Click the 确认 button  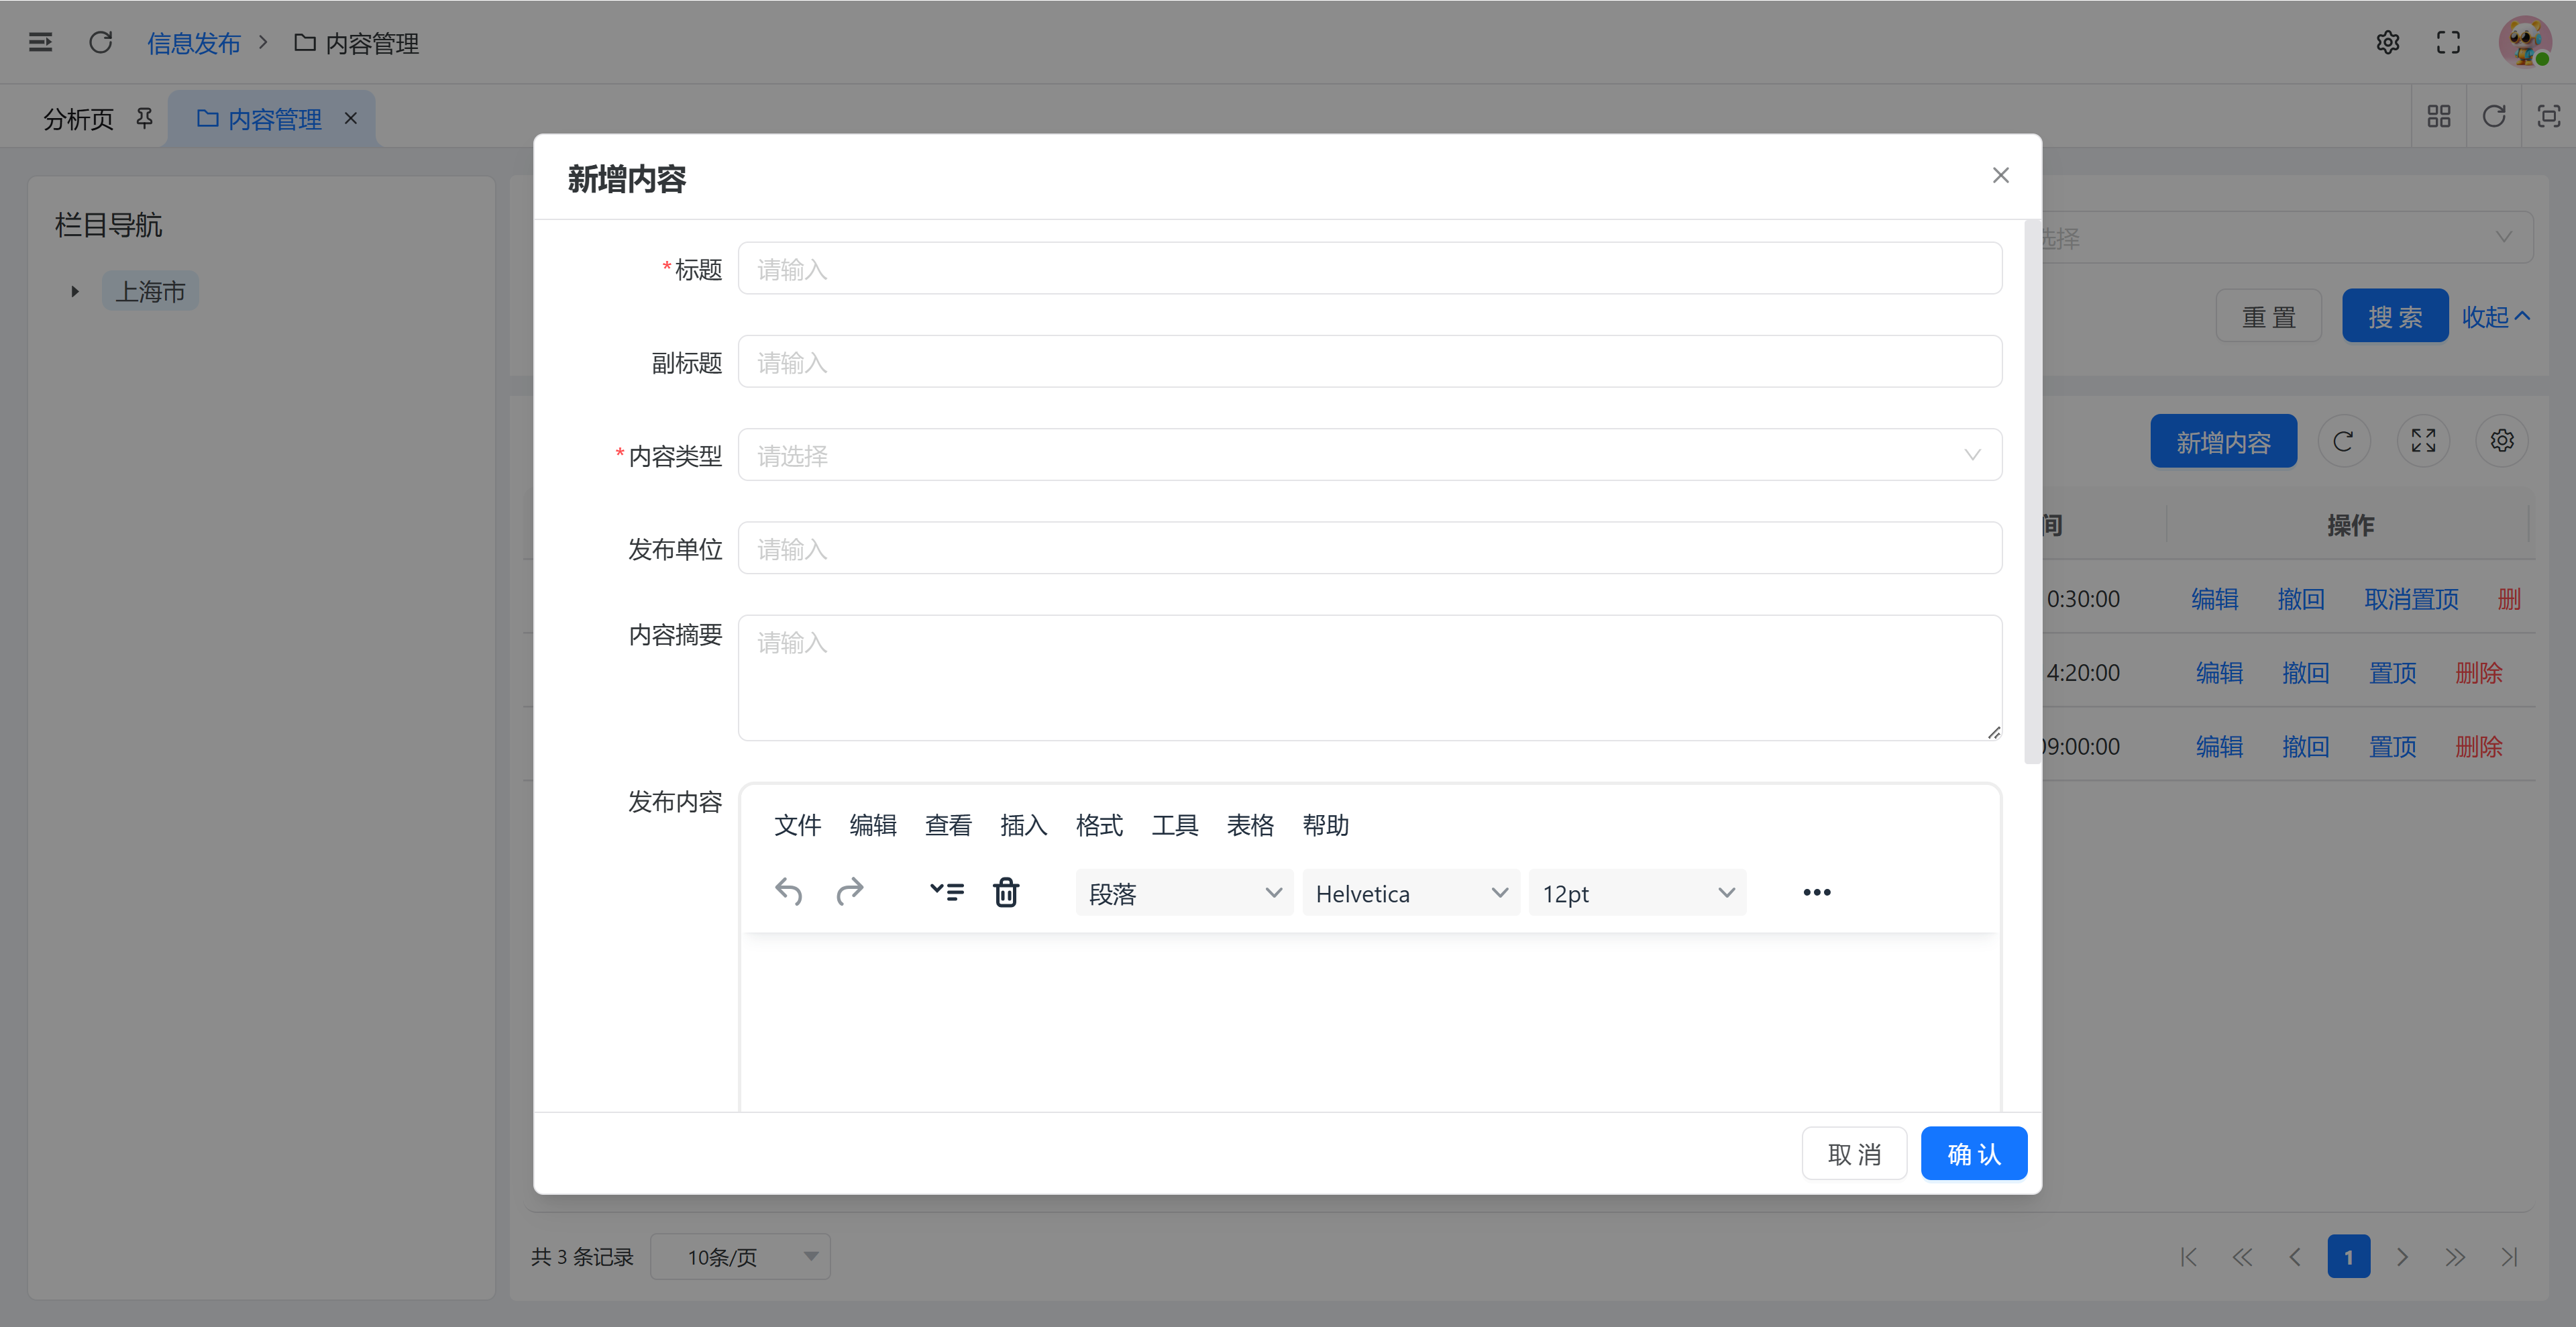pyautogui.click(x=1973, y=1154)
